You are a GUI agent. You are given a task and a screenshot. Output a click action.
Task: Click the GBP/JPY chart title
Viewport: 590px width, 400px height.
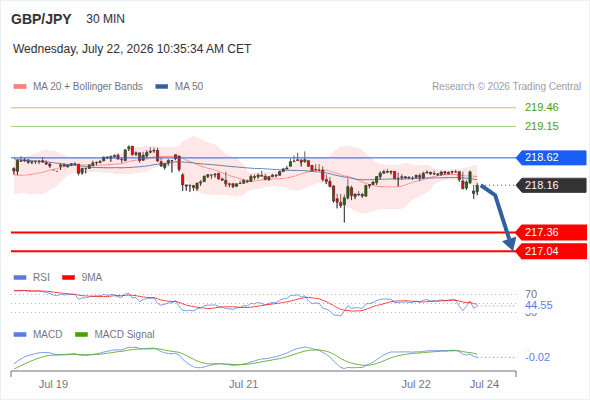point(41,19)
